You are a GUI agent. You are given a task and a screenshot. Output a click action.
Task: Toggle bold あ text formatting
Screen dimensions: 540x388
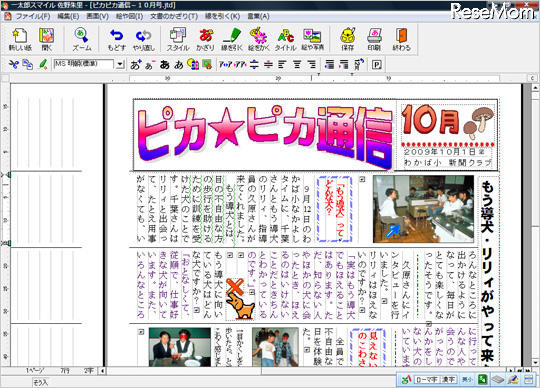point(165,64)
